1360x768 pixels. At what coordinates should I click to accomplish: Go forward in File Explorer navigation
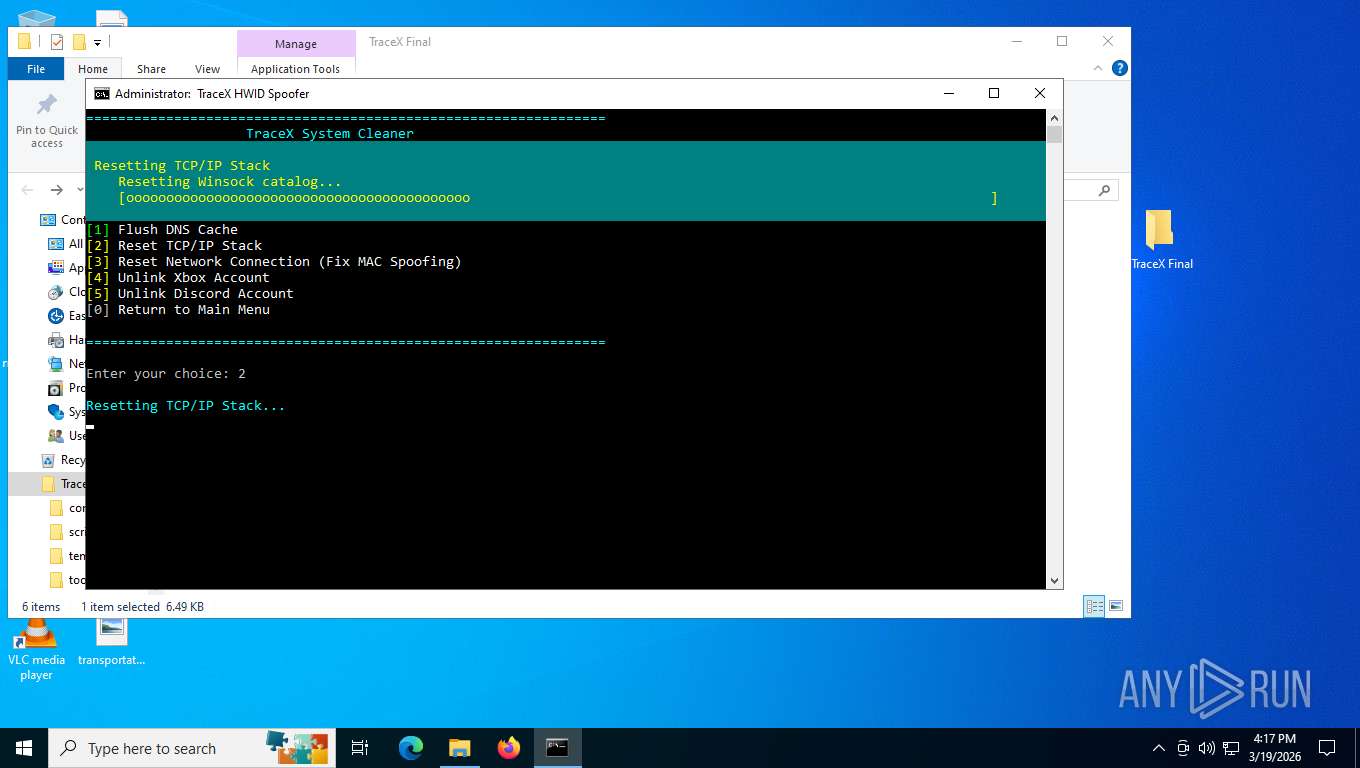(x=57, y=190)
